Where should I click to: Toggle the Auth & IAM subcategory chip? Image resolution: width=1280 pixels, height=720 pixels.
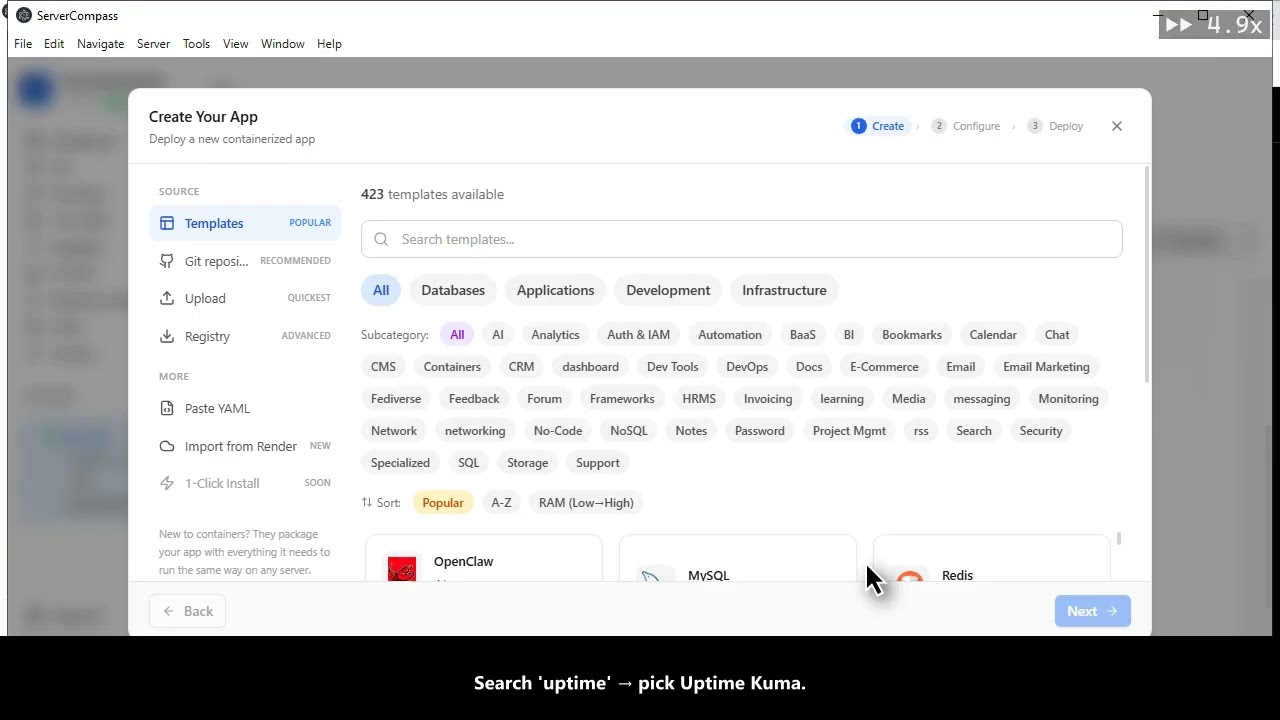(638, 335)
